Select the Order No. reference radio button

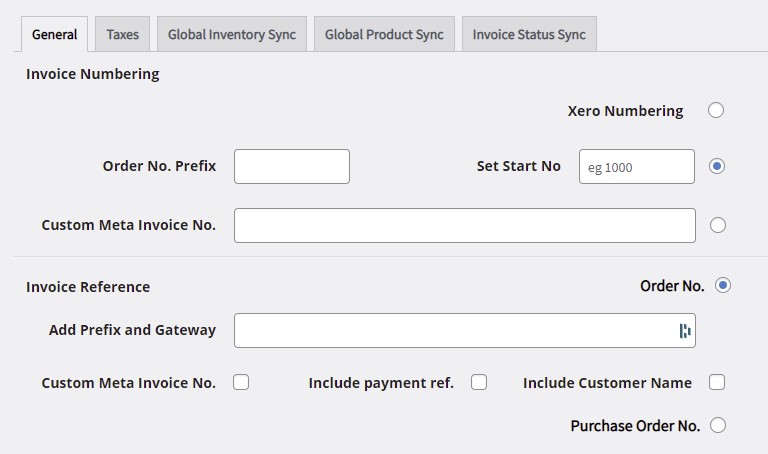coord(722,286)
